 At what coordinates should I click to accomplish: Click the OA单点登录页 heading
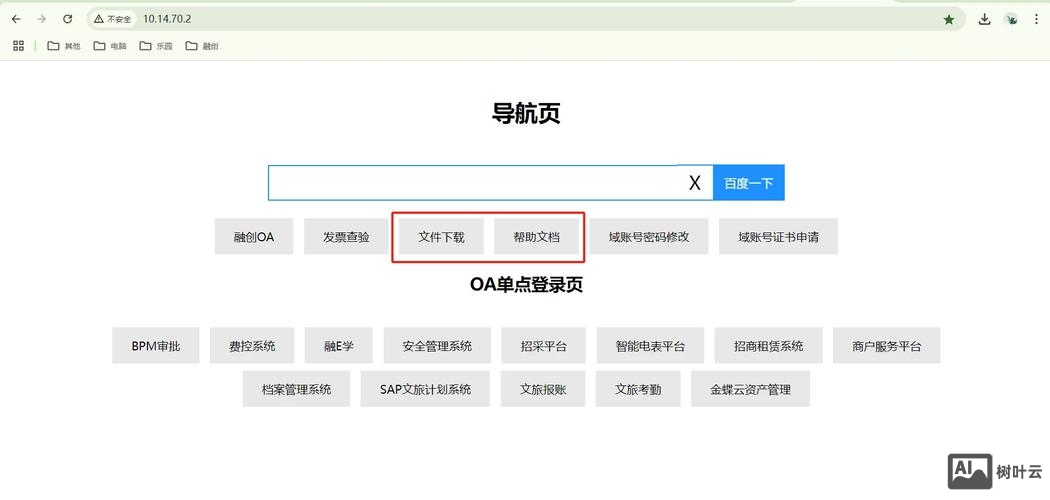pyautogui.click(x=526, y=284)
